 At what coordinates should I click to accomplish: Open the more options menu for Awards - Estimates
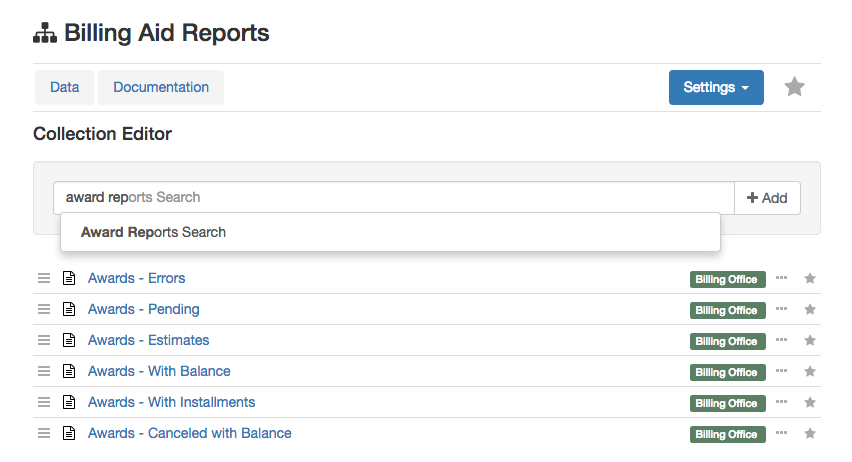pyautogui.click(x=781, y=340)
